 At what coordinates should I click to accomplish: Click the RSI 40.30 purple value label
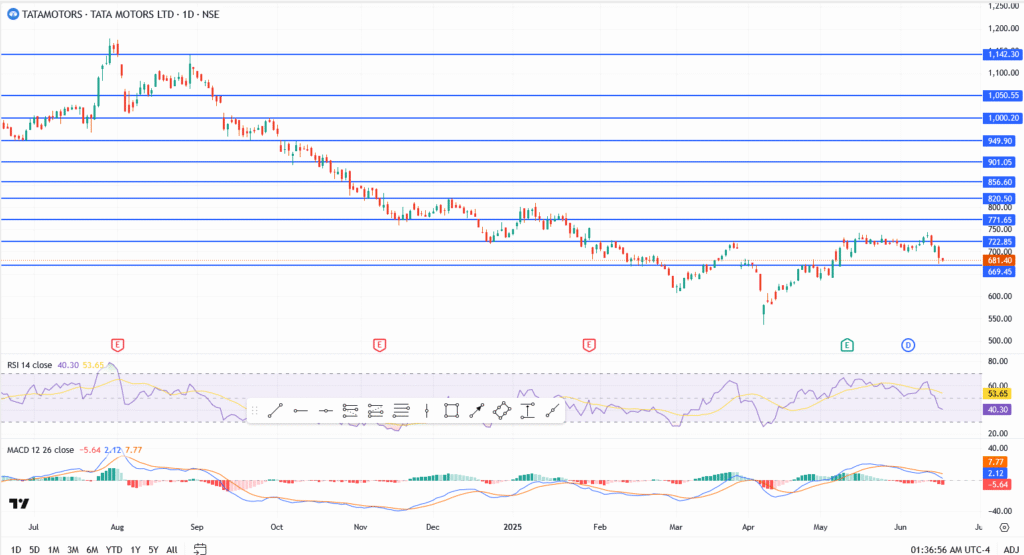coord(997,409)
